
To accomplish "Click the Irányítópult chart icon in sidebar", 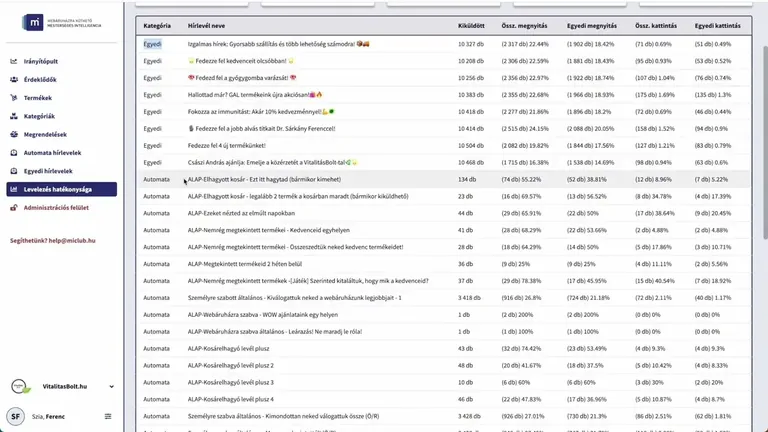I will 14,61.
